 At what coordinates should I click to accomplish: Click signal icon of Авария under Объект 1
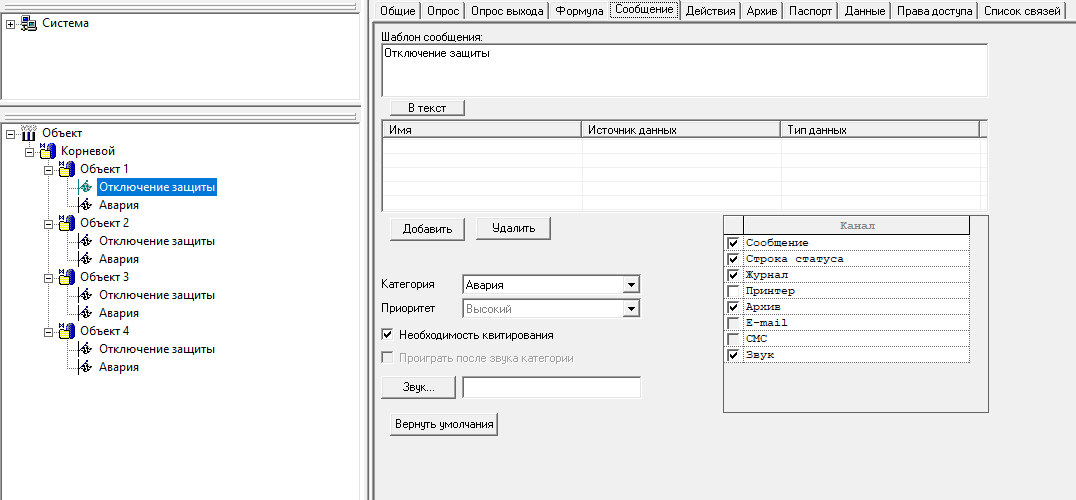pyautogui.click(x=86, y=205)
